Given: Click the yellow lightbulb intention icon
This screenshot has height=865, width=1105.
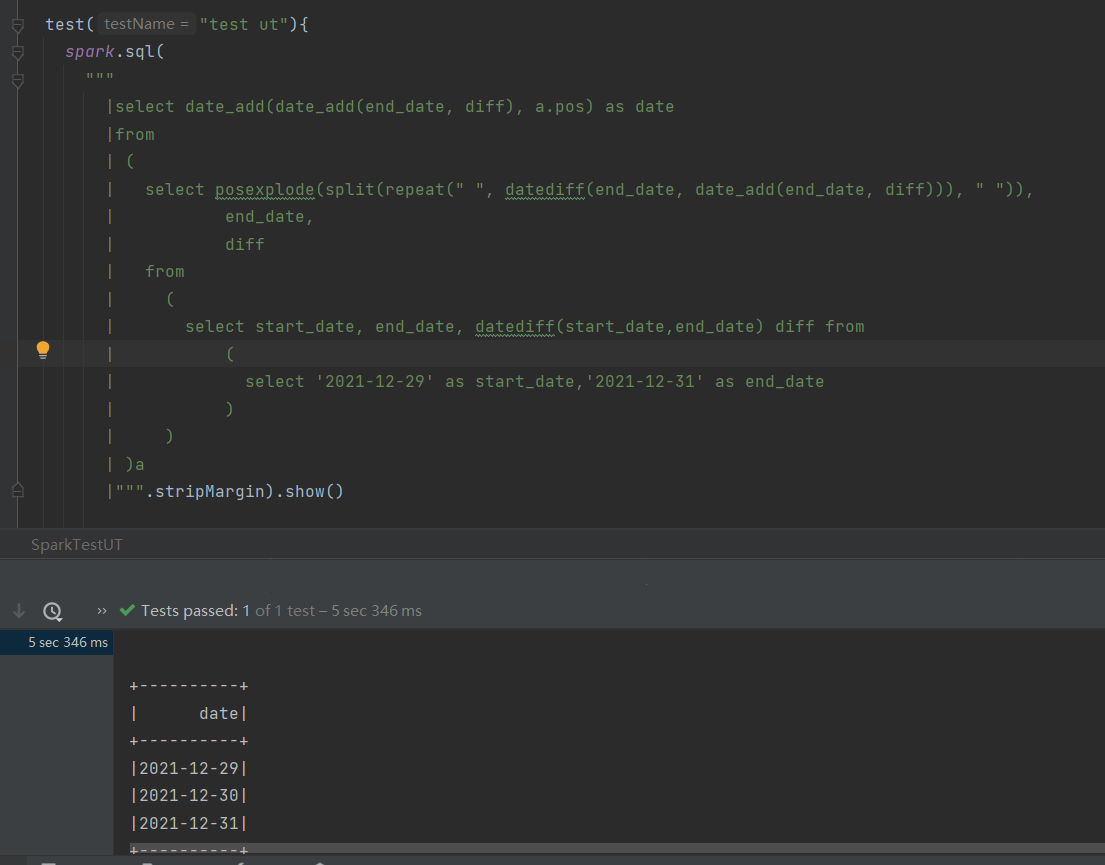Looking at the screenshot, I should point(43,350).
